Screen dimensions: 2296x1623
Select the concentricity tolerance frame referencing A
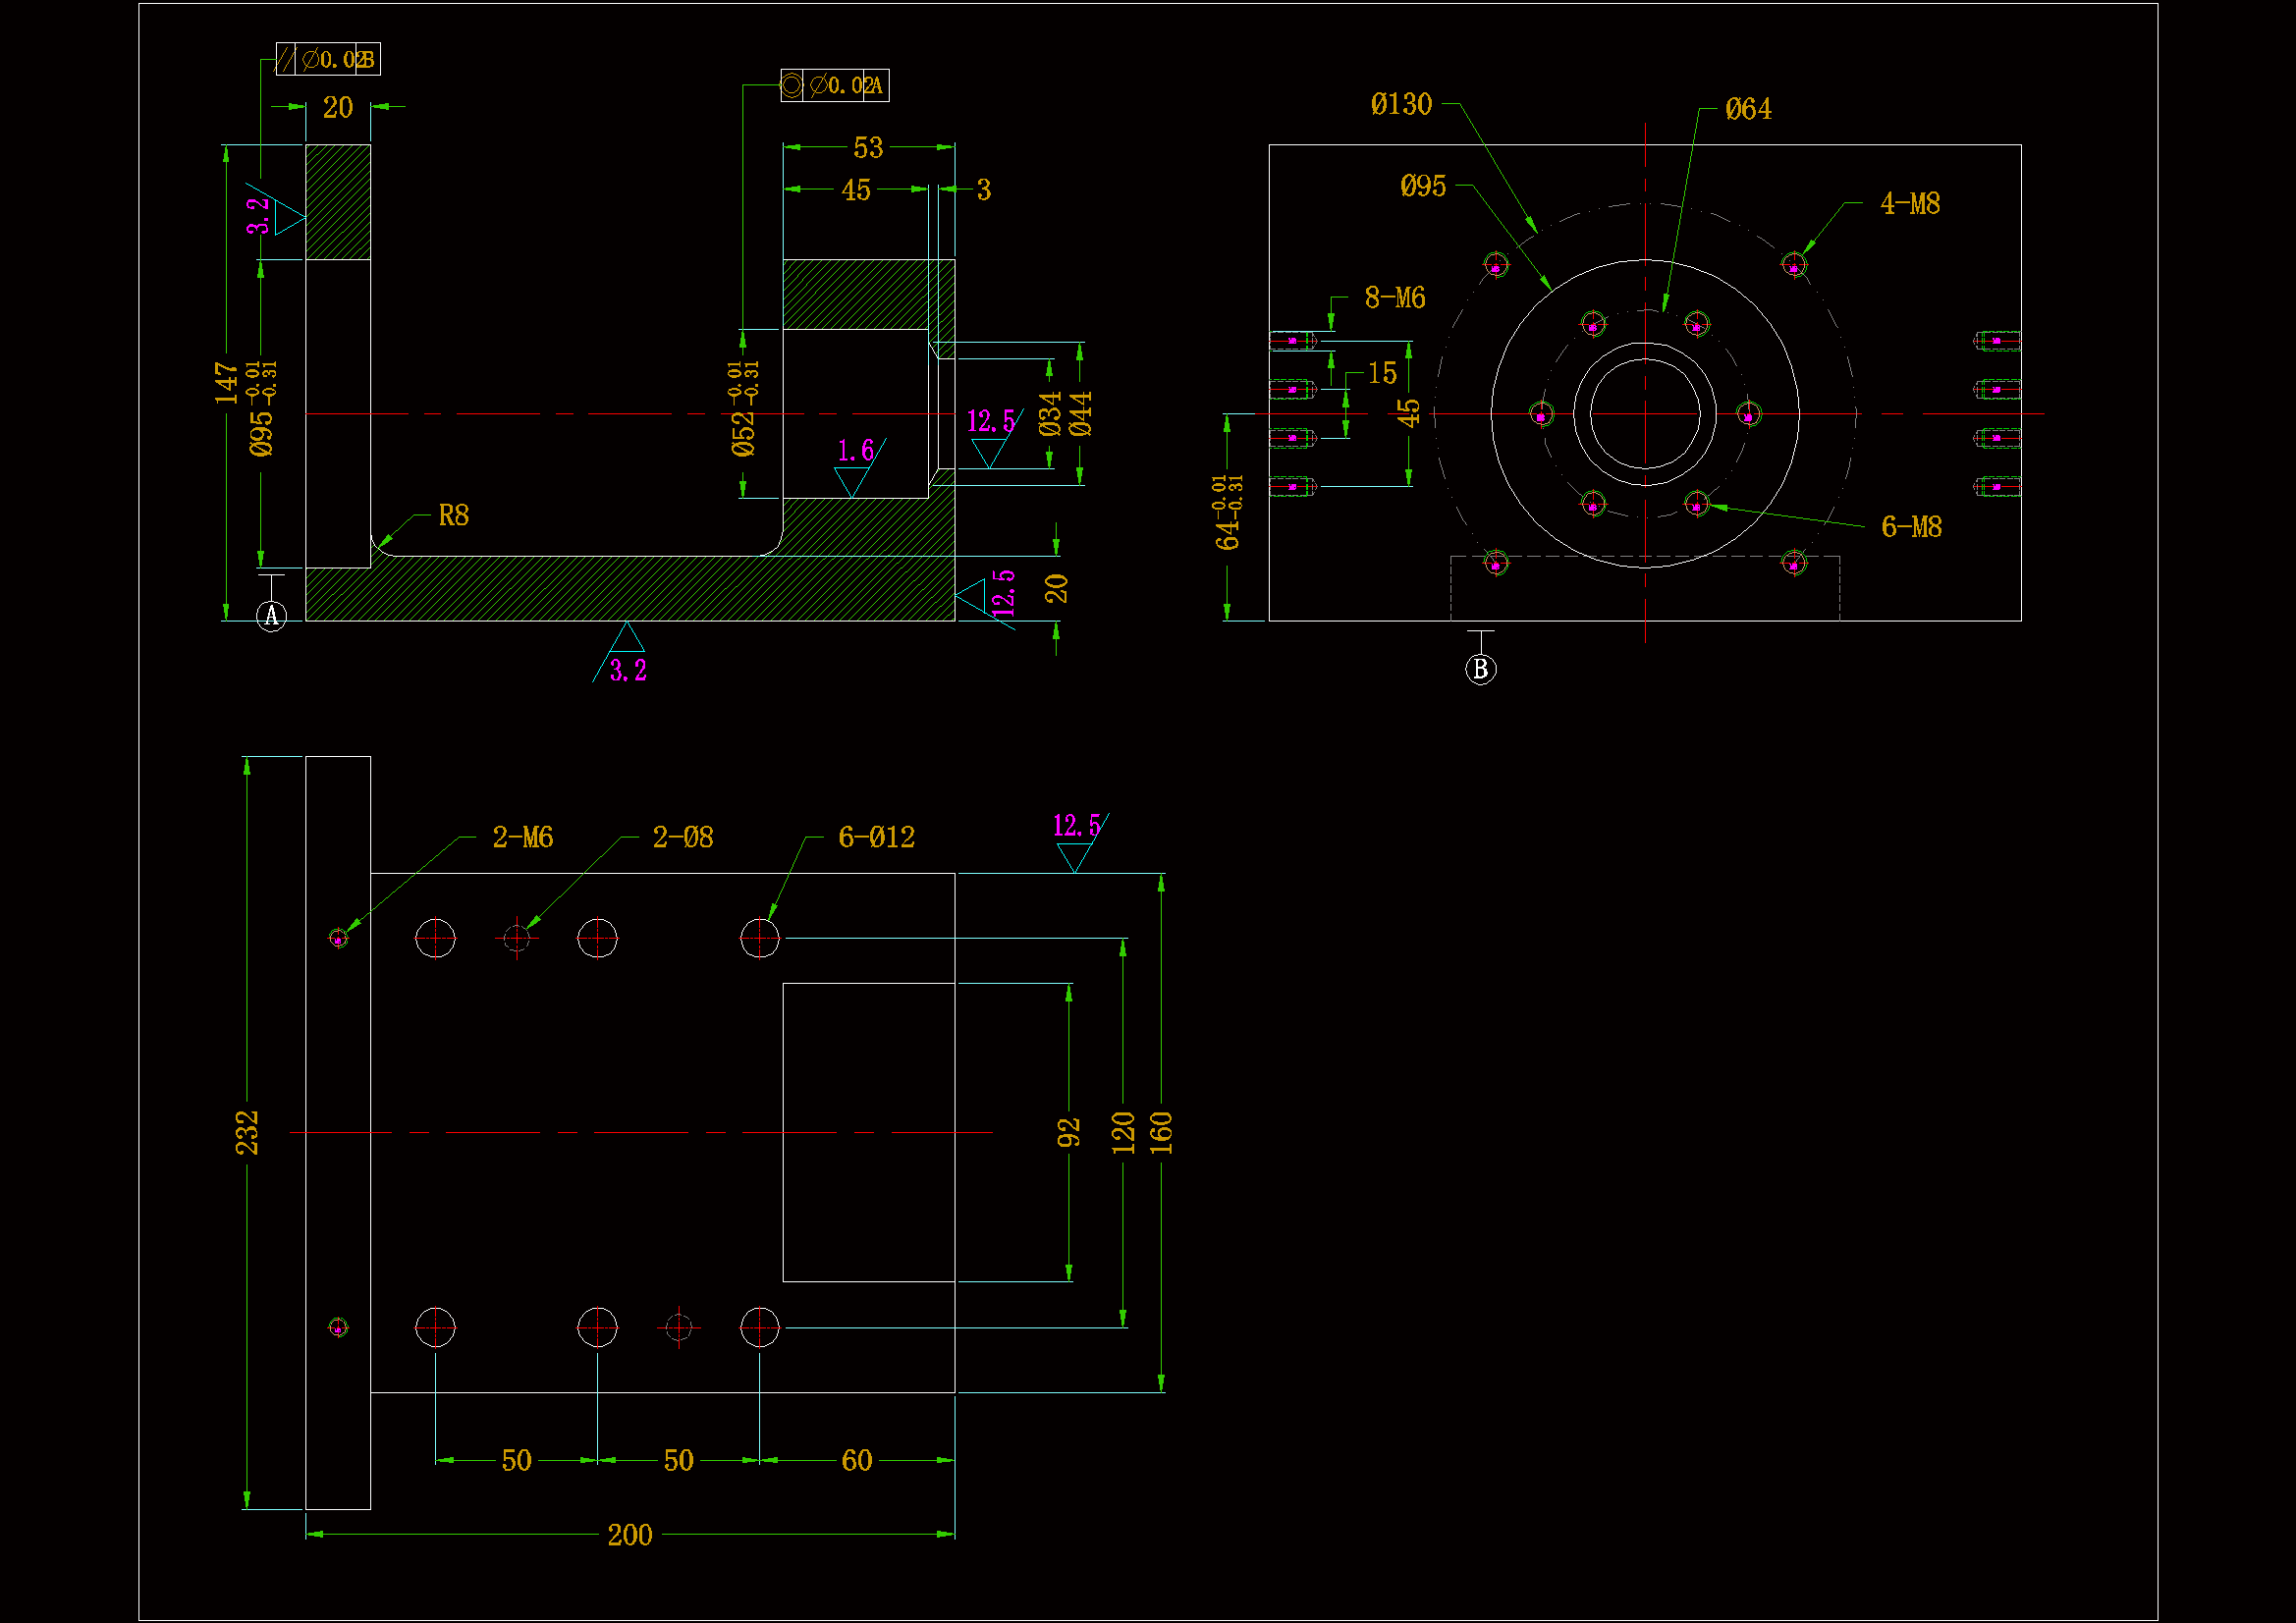(834, 86)
